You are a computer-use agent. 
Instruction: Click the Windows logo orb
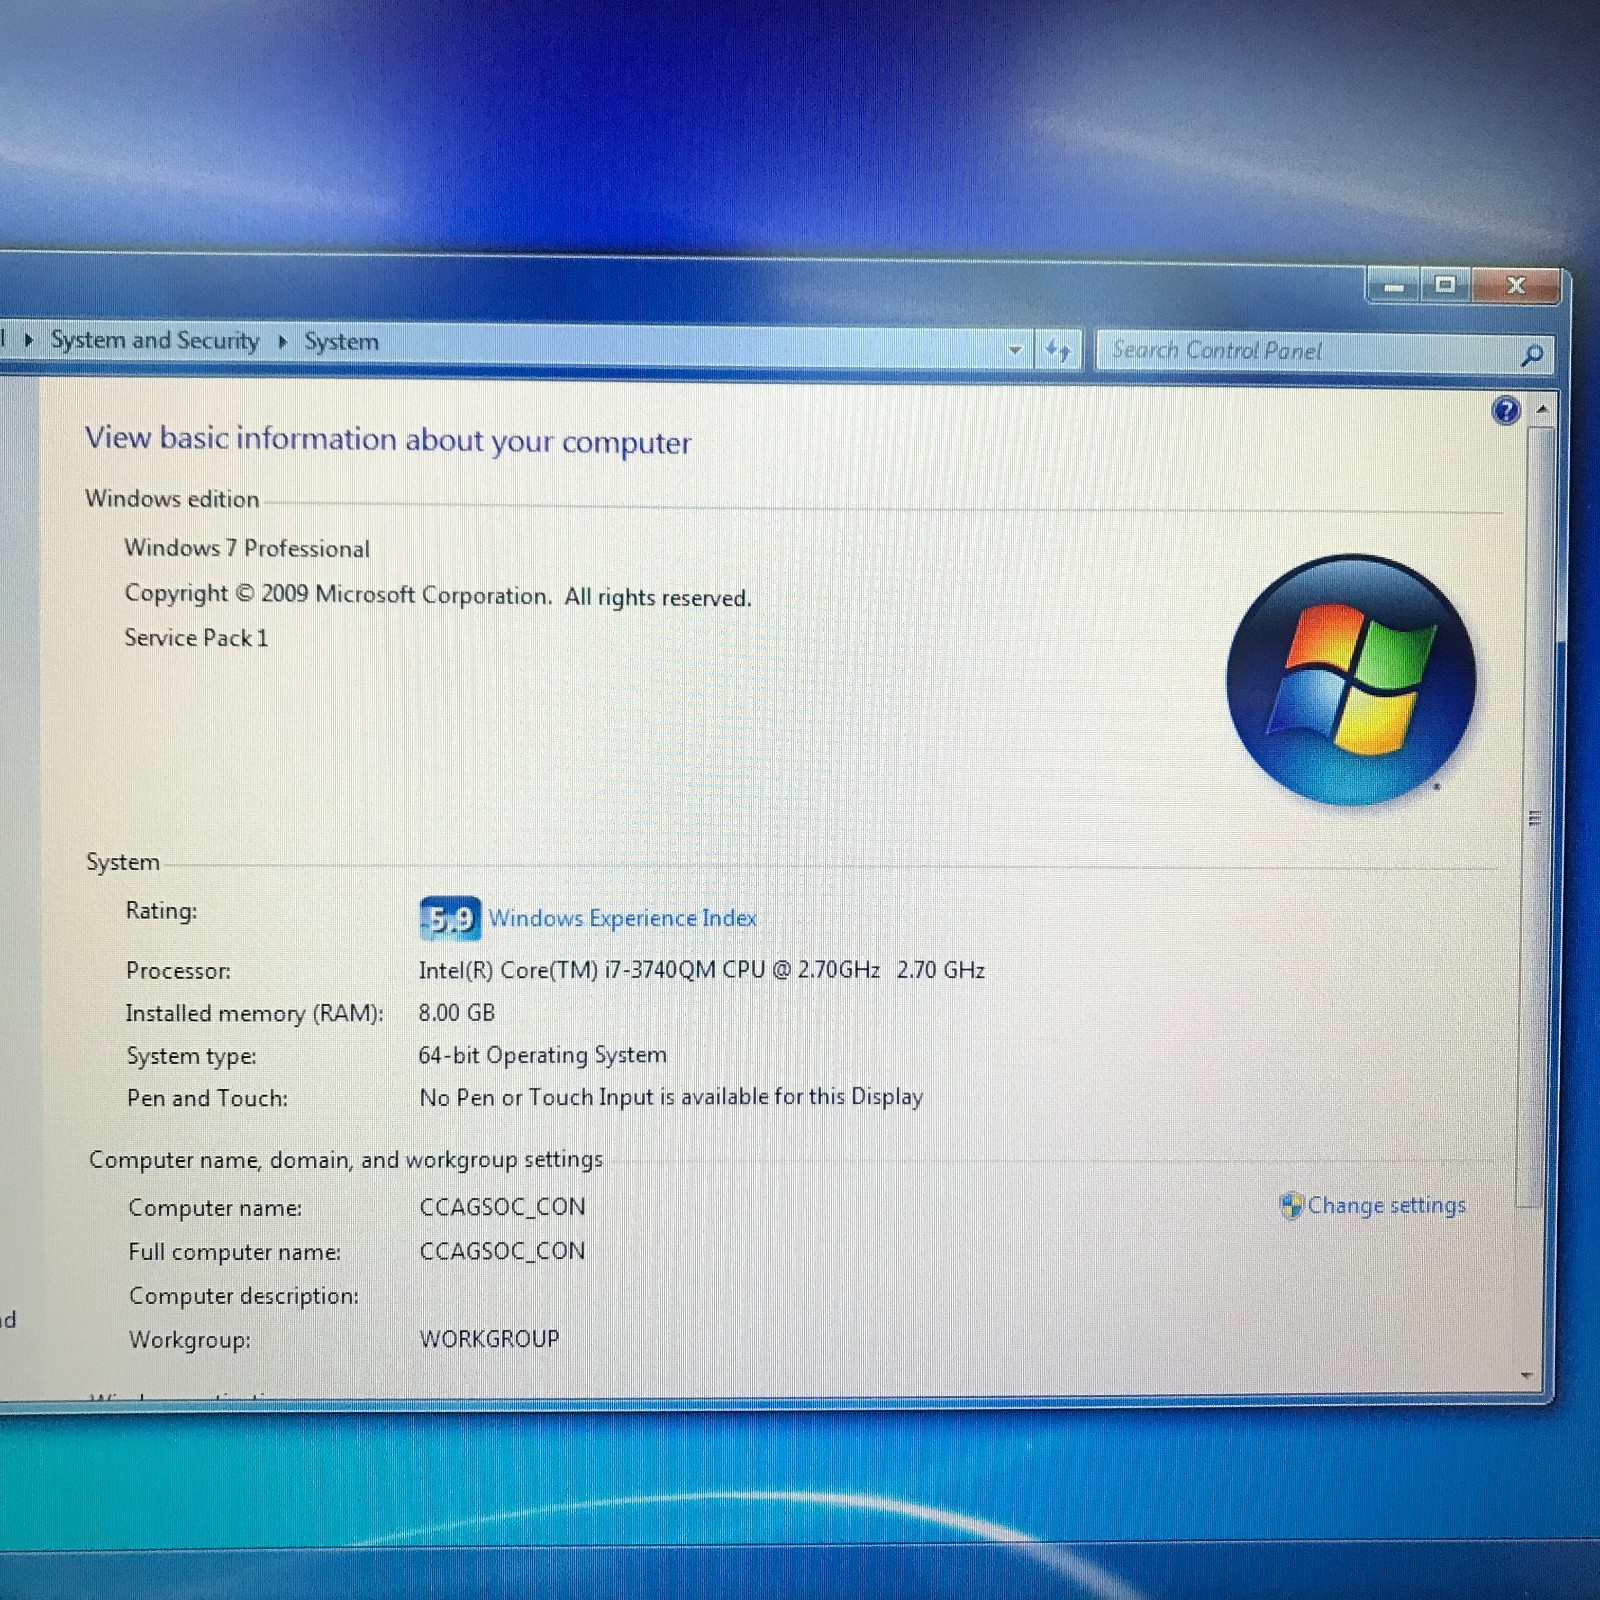point(1351,680)
